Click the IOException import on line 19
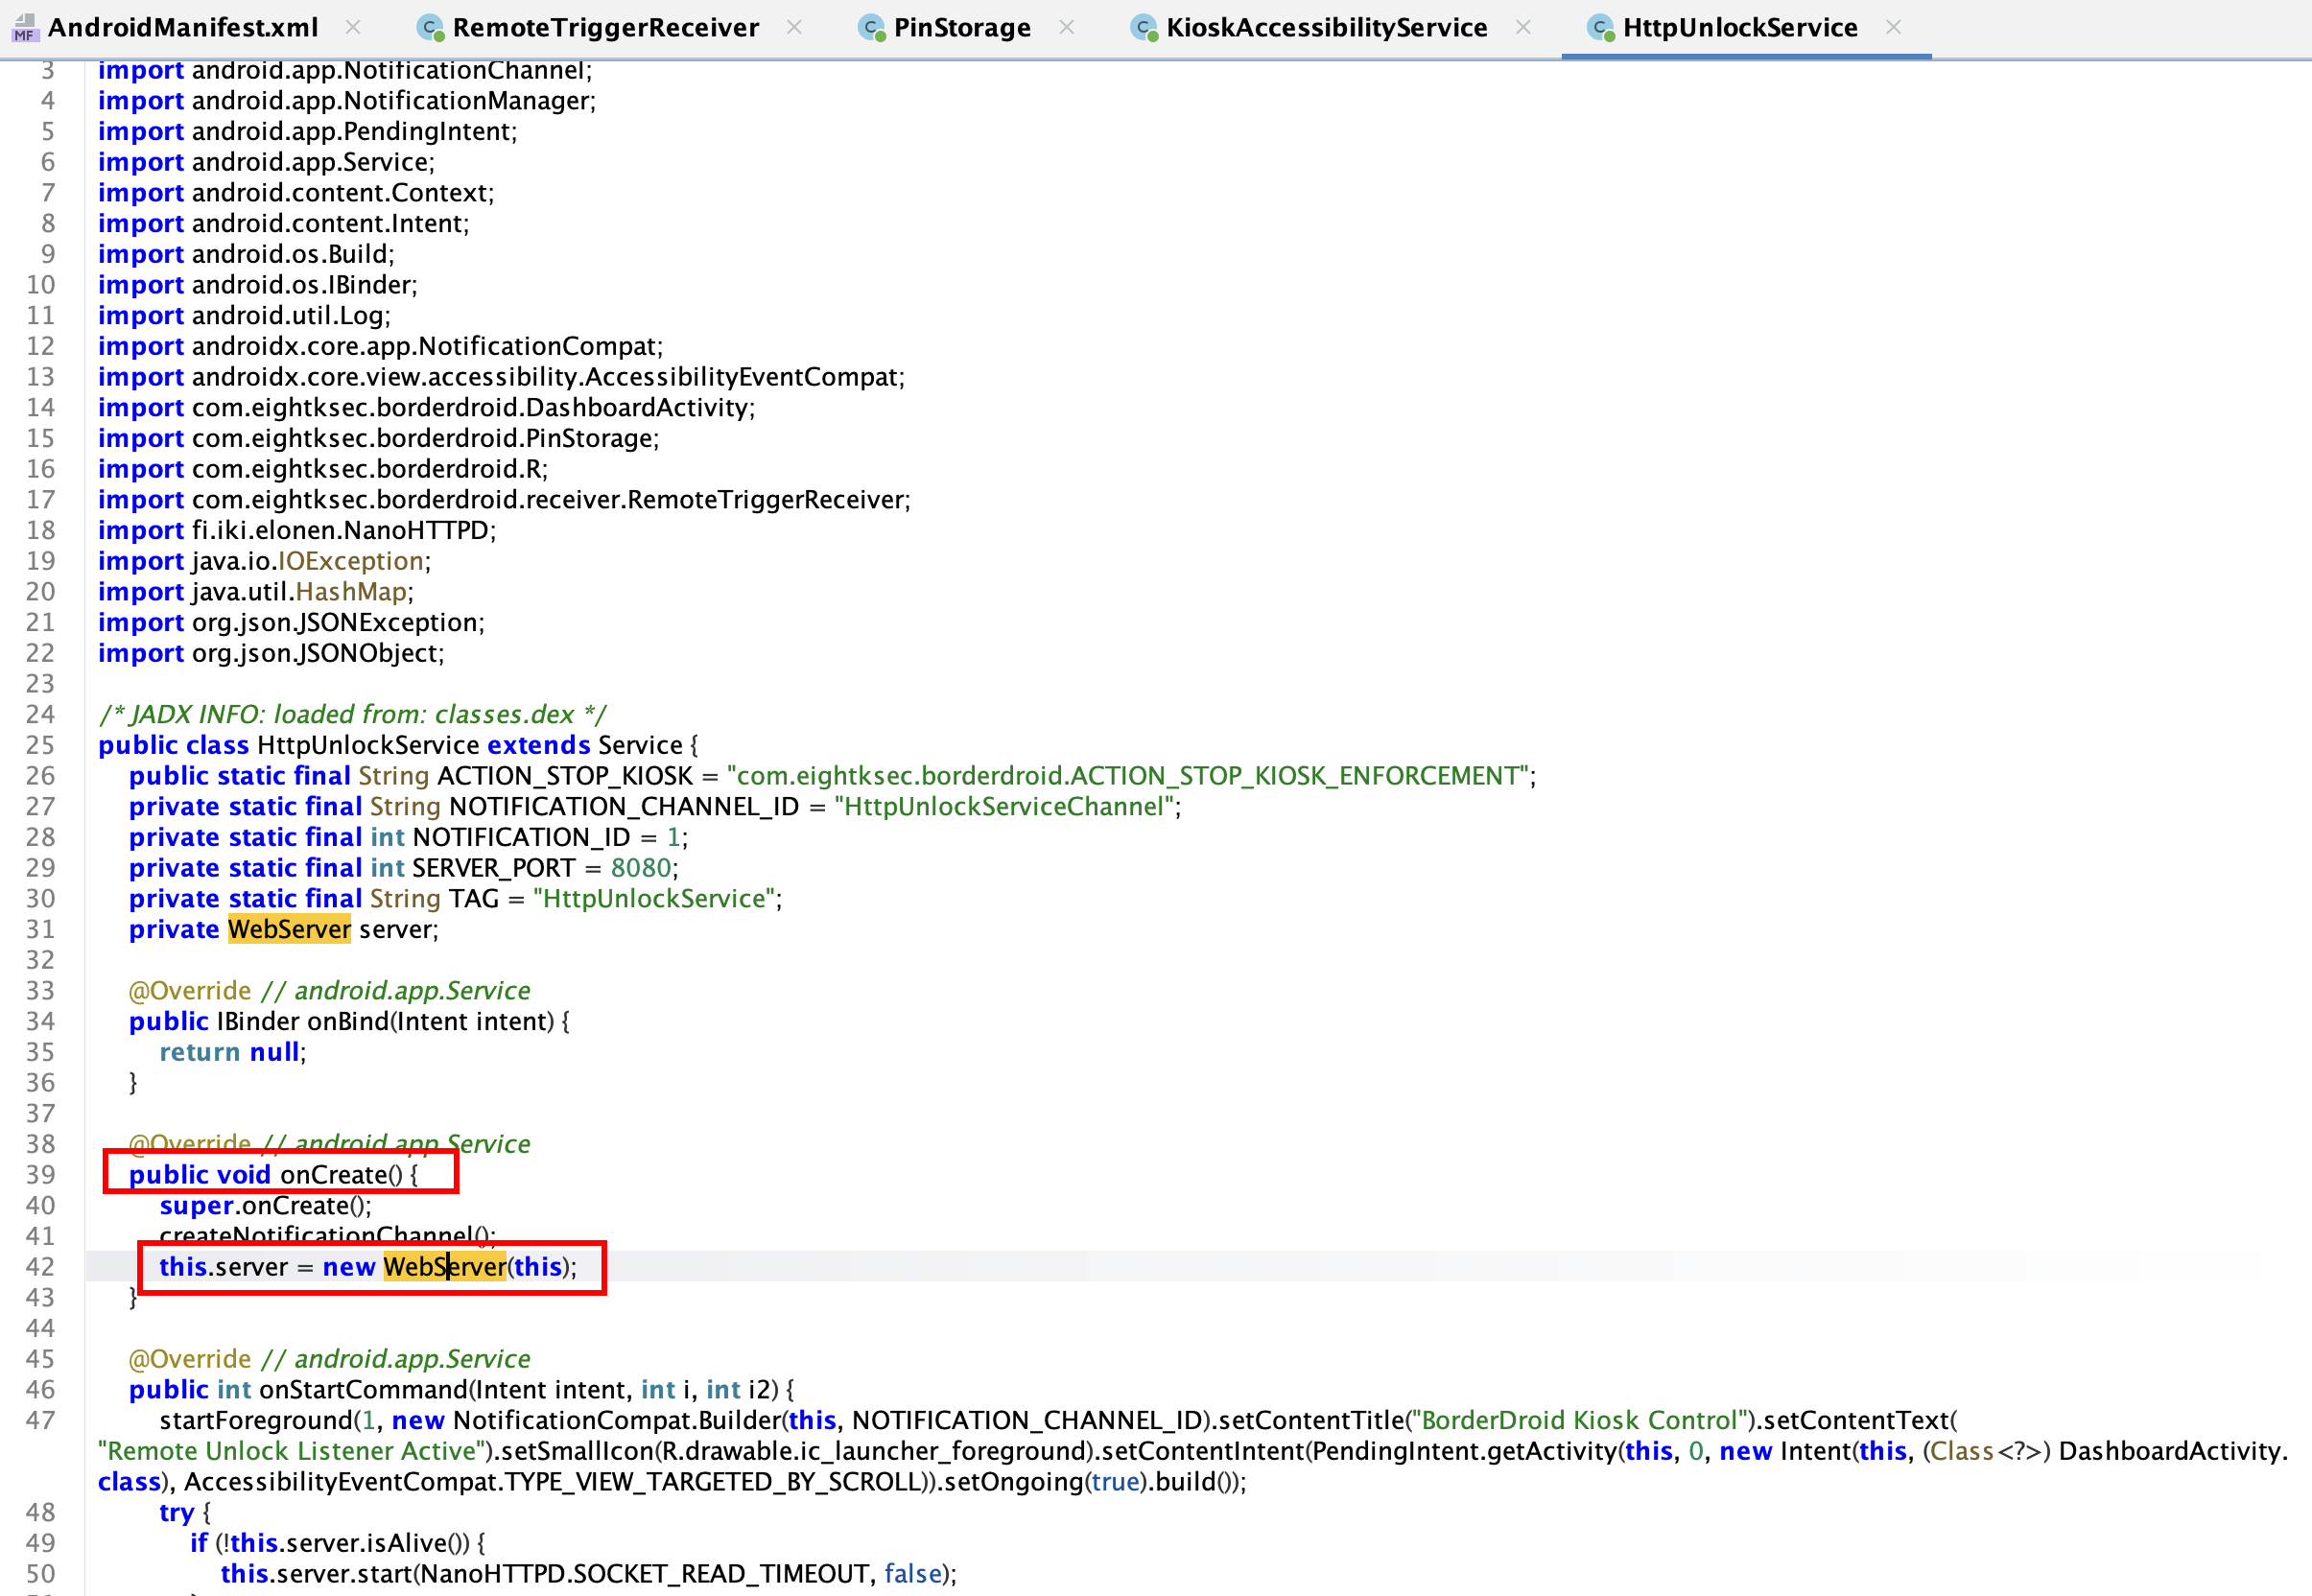 [x=264, y=561]
